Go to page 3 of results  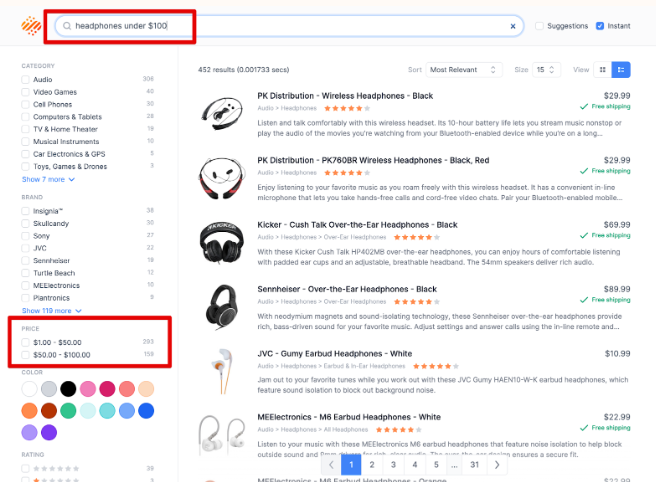pos(393,464)
